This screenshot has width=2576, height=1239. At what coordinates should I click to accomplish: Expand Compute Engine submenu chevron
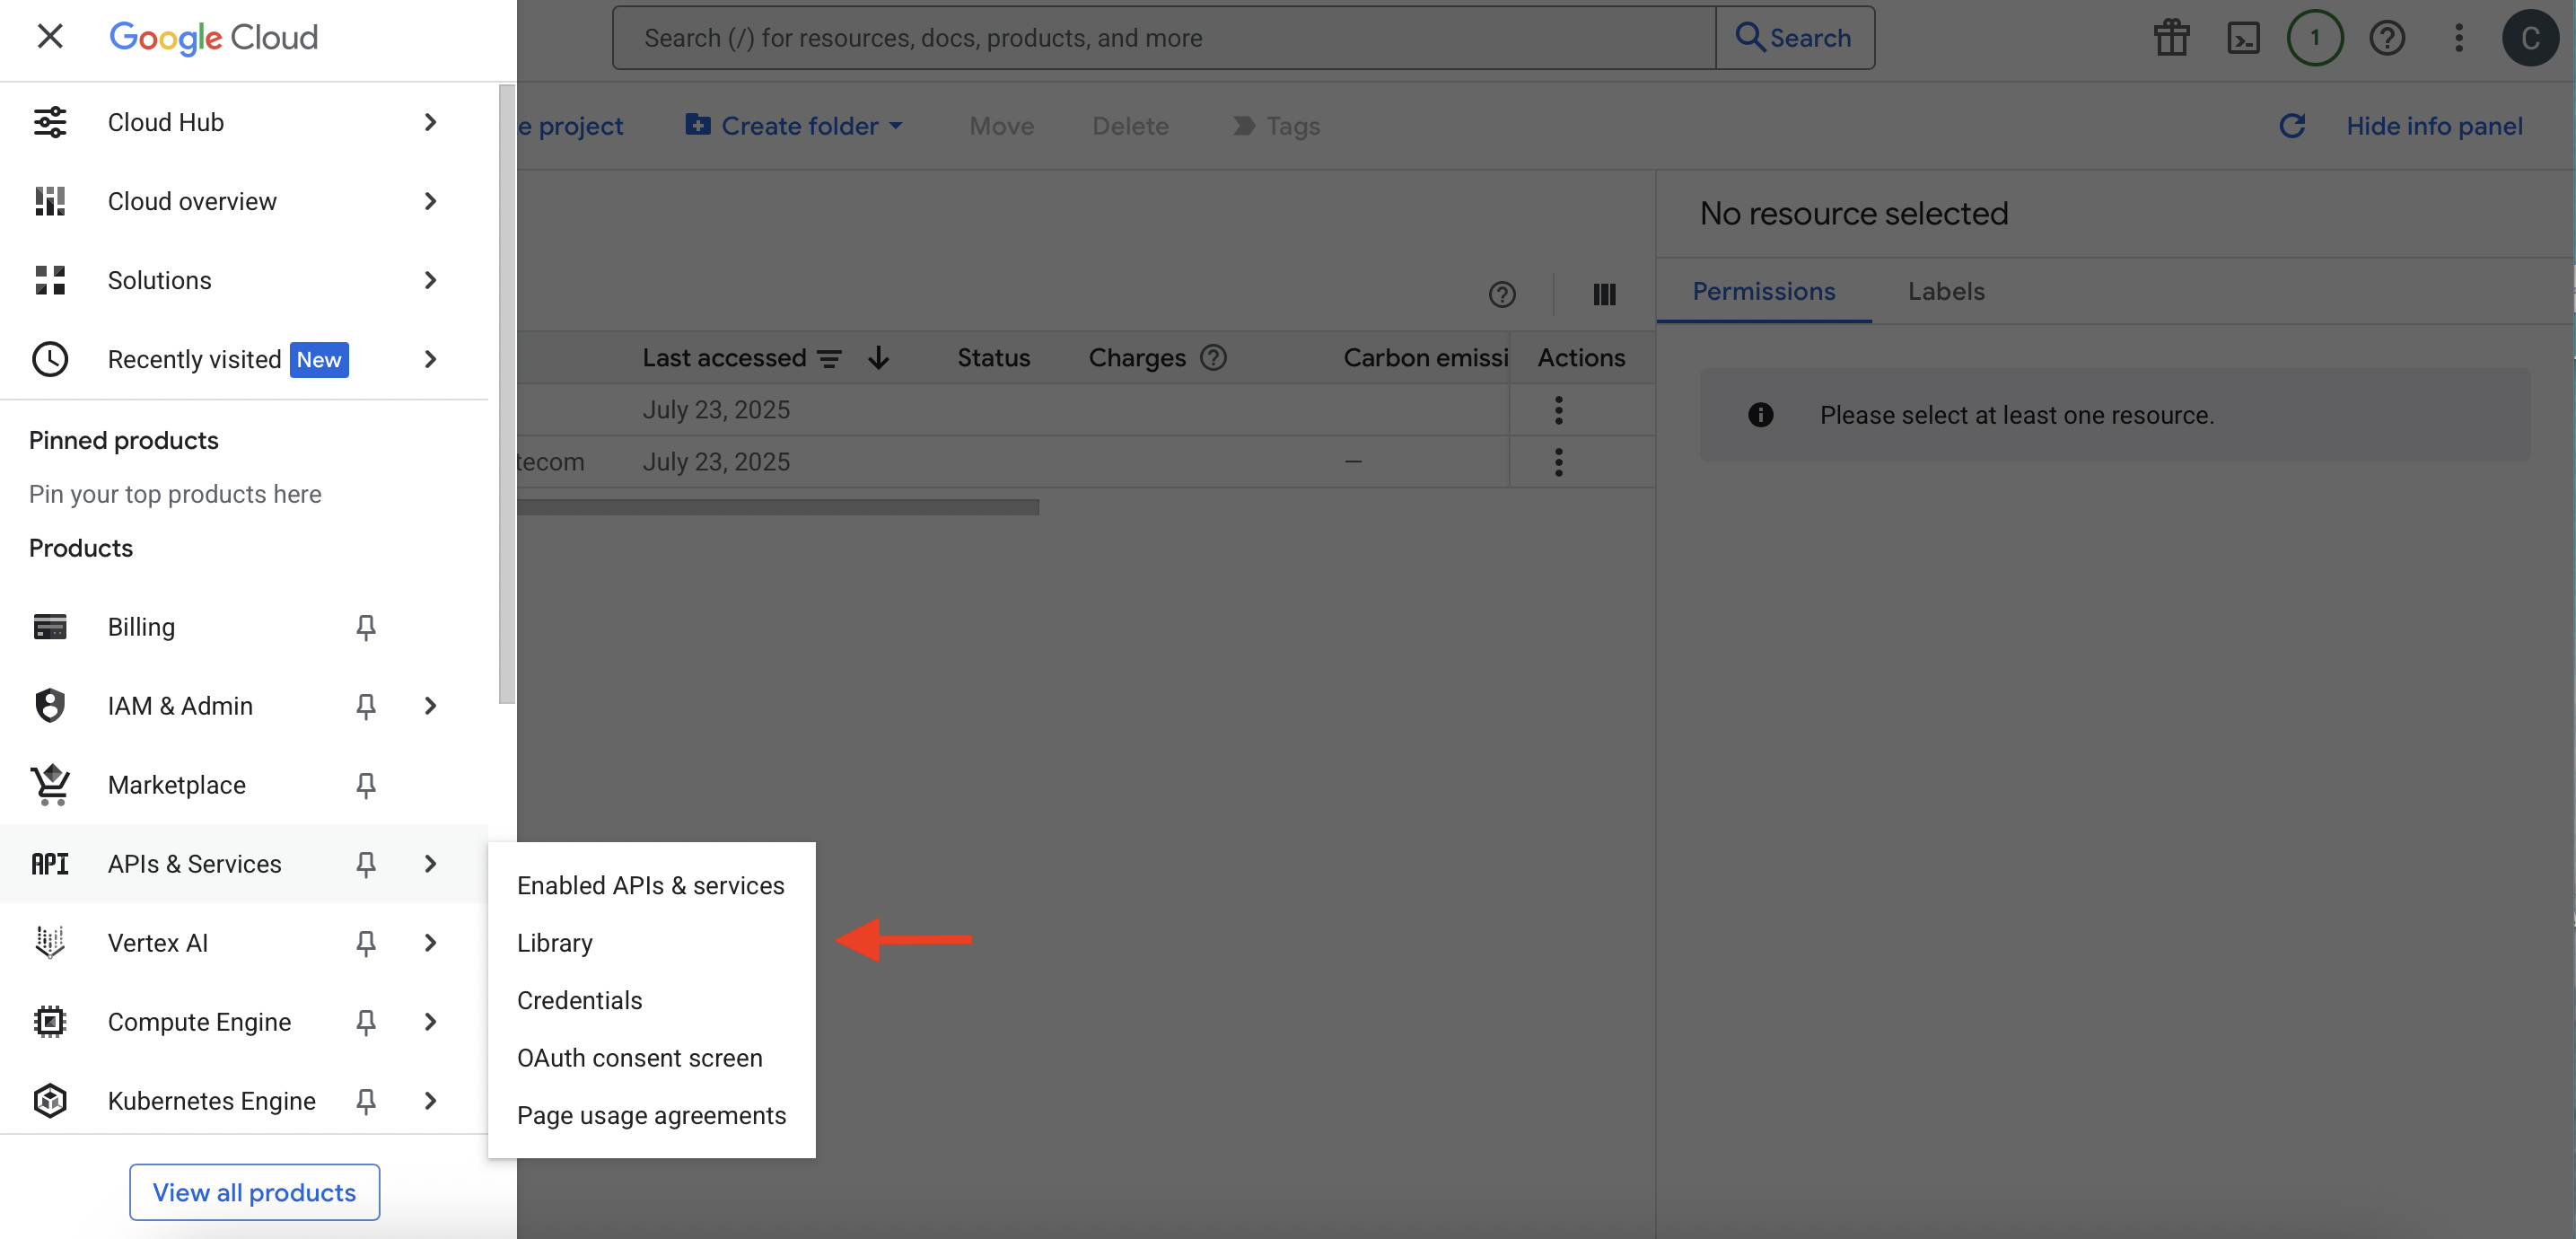click(x=431, y=1022)
